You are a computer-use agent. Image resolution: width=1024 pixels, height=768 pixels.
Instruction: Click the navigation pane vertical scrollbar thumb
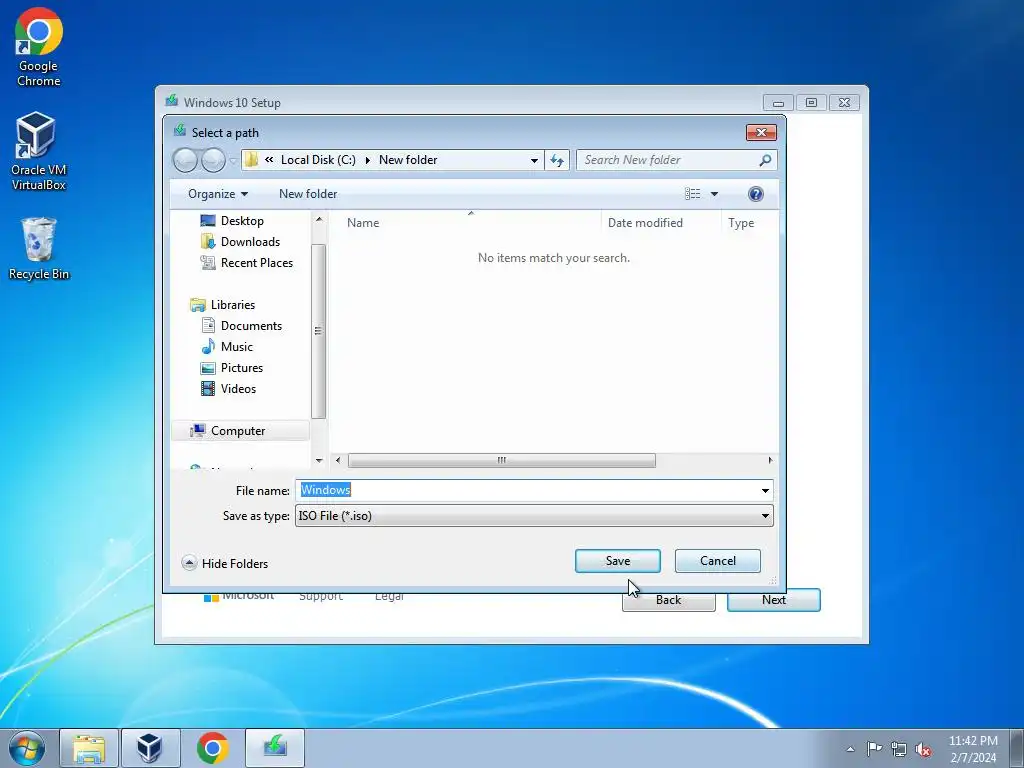318,330
